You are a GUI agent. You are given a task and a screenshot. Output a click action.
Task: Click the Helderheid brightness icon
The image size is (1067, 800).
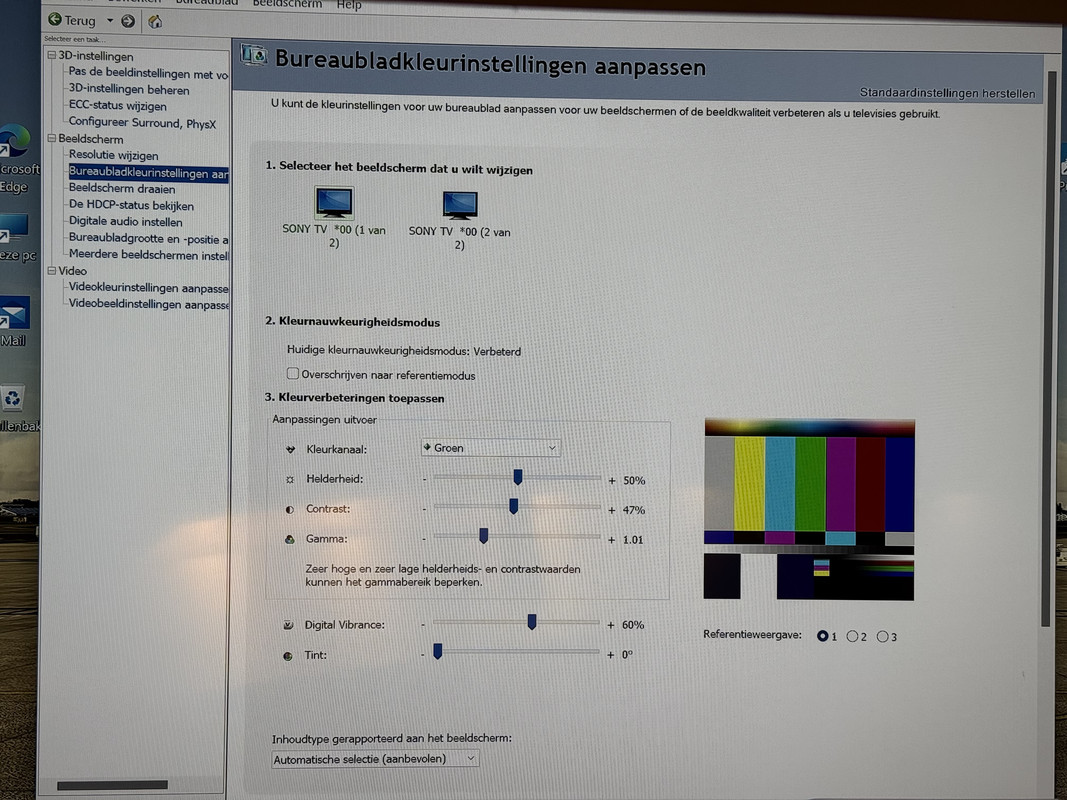tap(290, 480)
